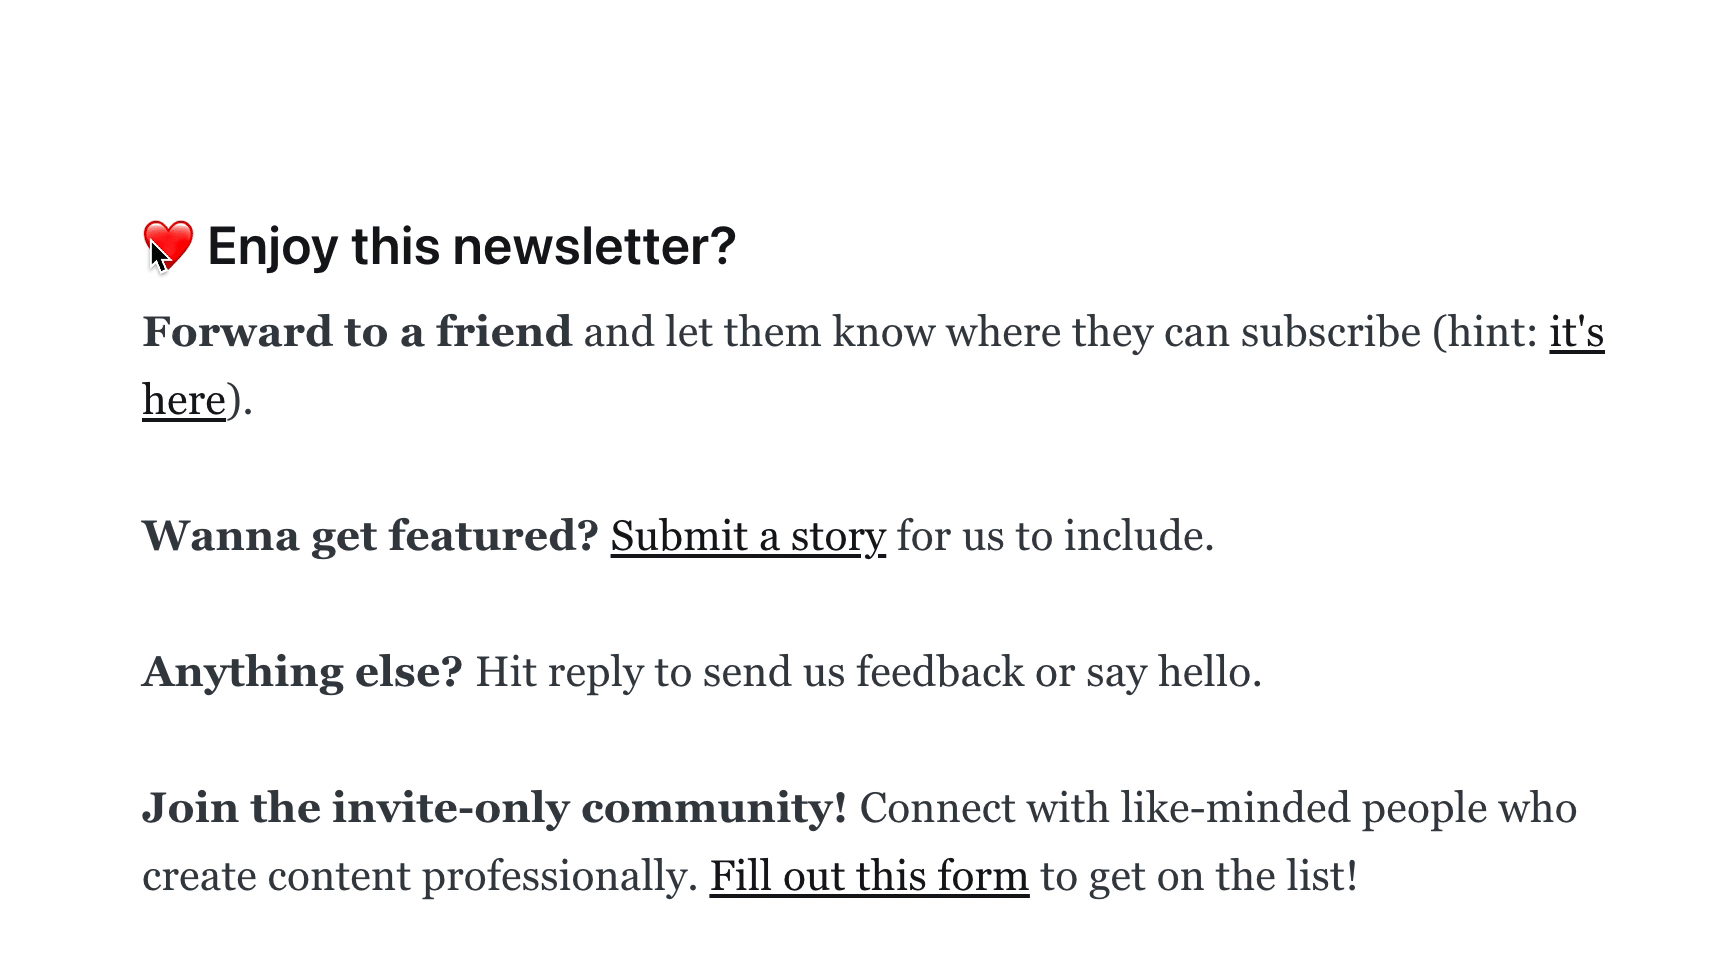
Task: Click the bold "Forward to a friend" text
Action: tap(357, 332)
